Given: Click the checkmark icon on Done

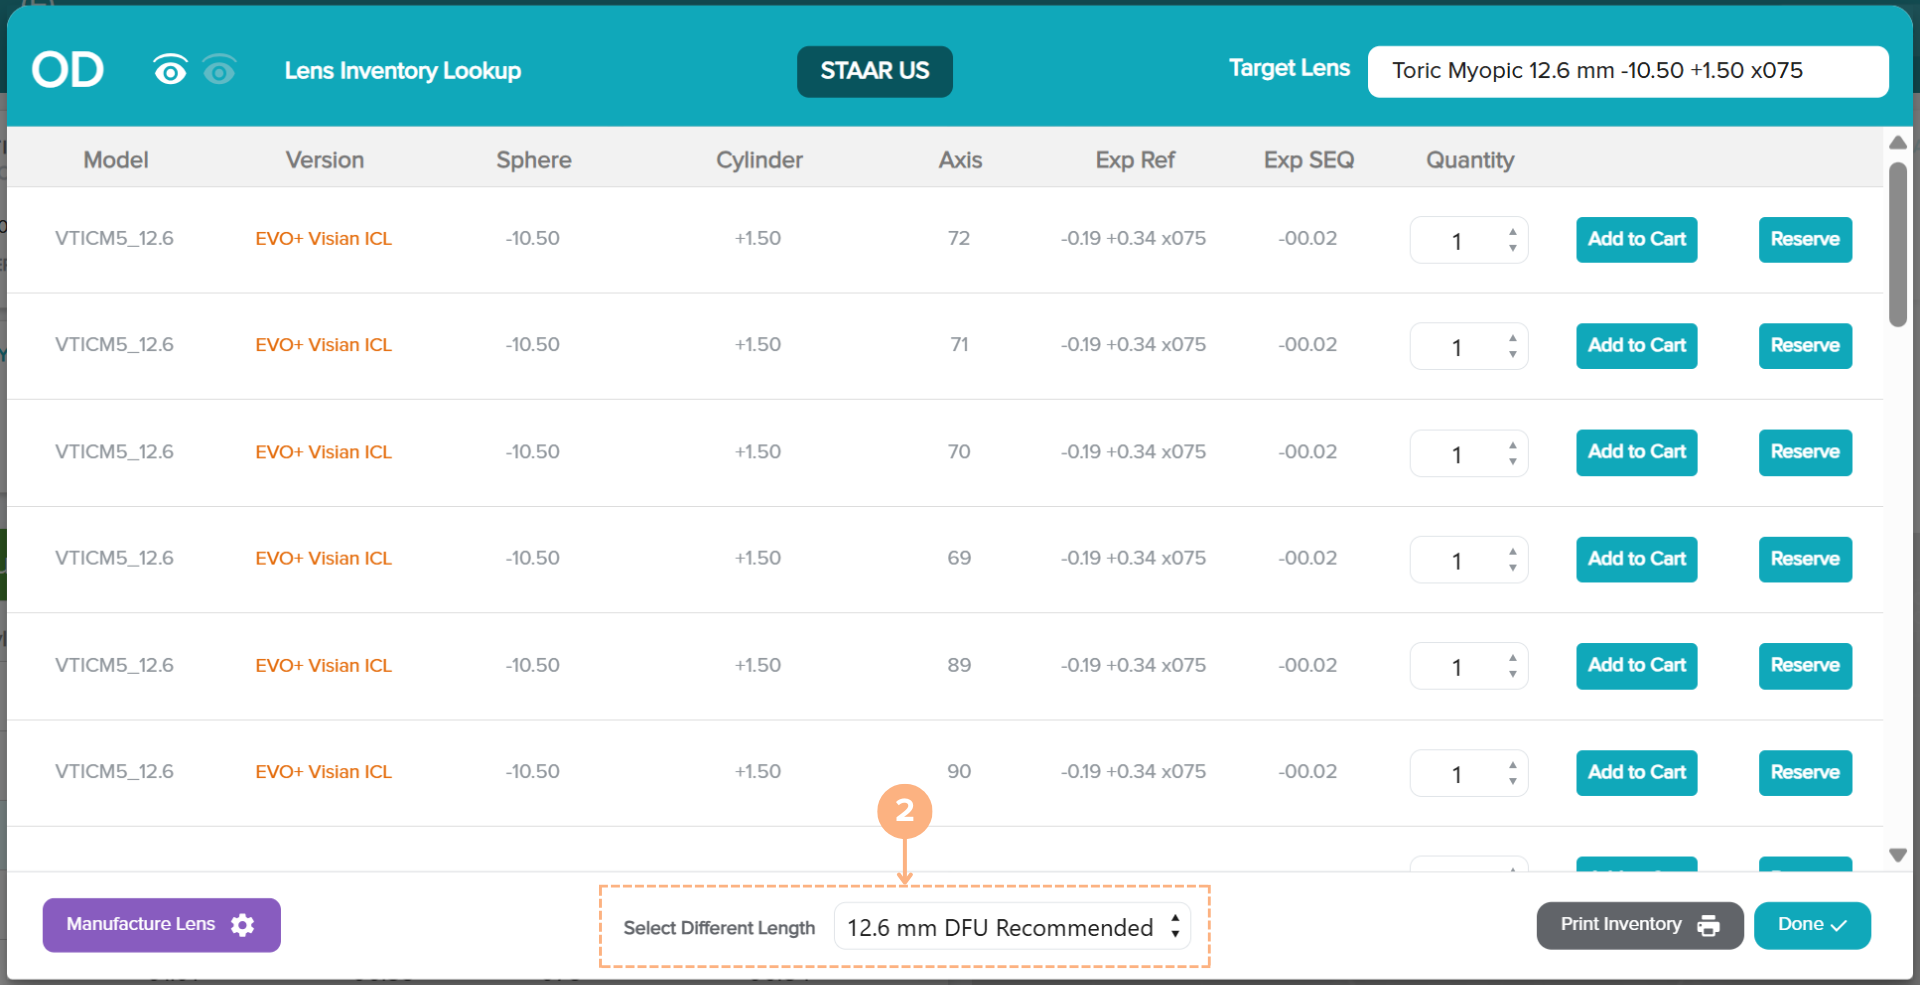Looking at the screenshot, I should 1839,926.
